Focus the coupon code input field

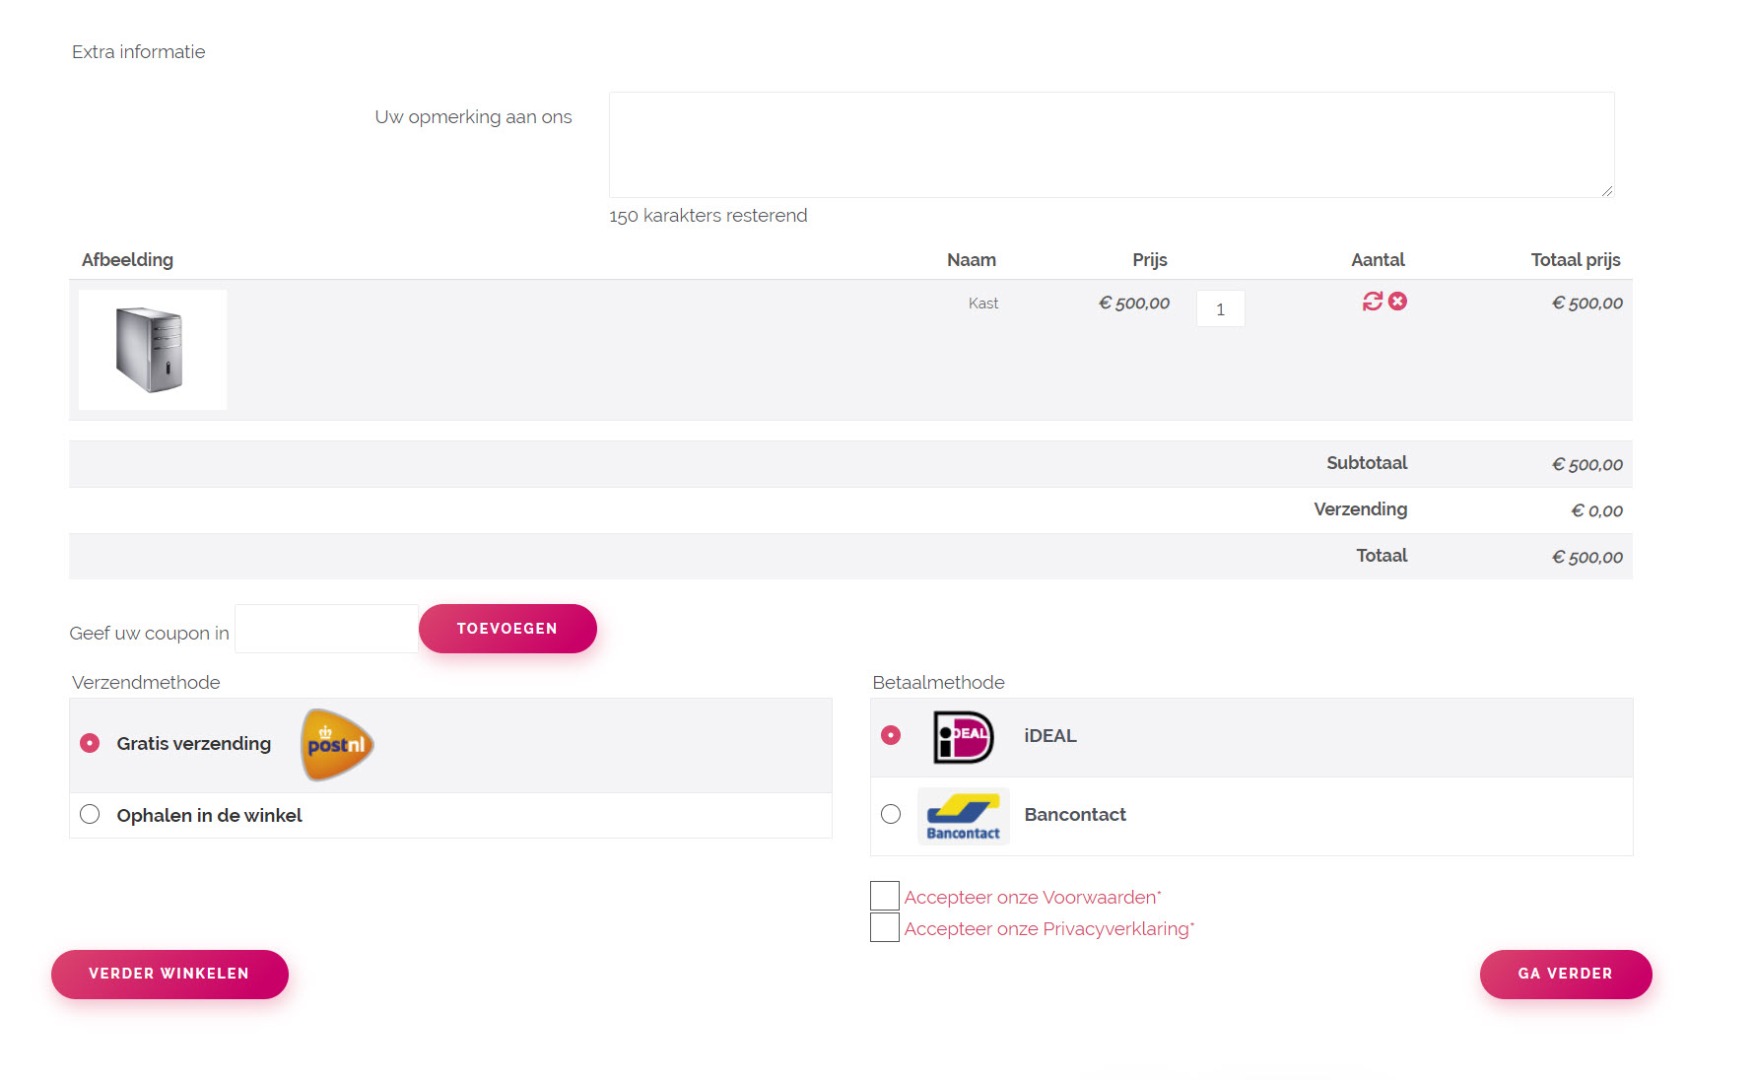point(326,629)
